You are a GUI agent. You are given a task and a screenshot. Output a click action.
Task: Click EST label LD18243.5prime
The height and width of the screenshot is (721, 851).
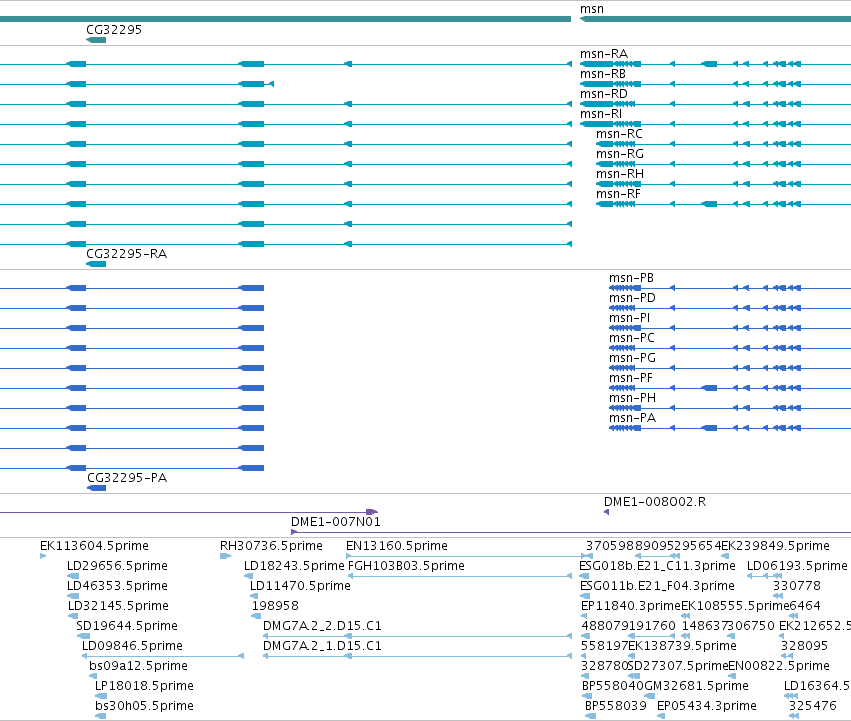click(x=294, y=566)
